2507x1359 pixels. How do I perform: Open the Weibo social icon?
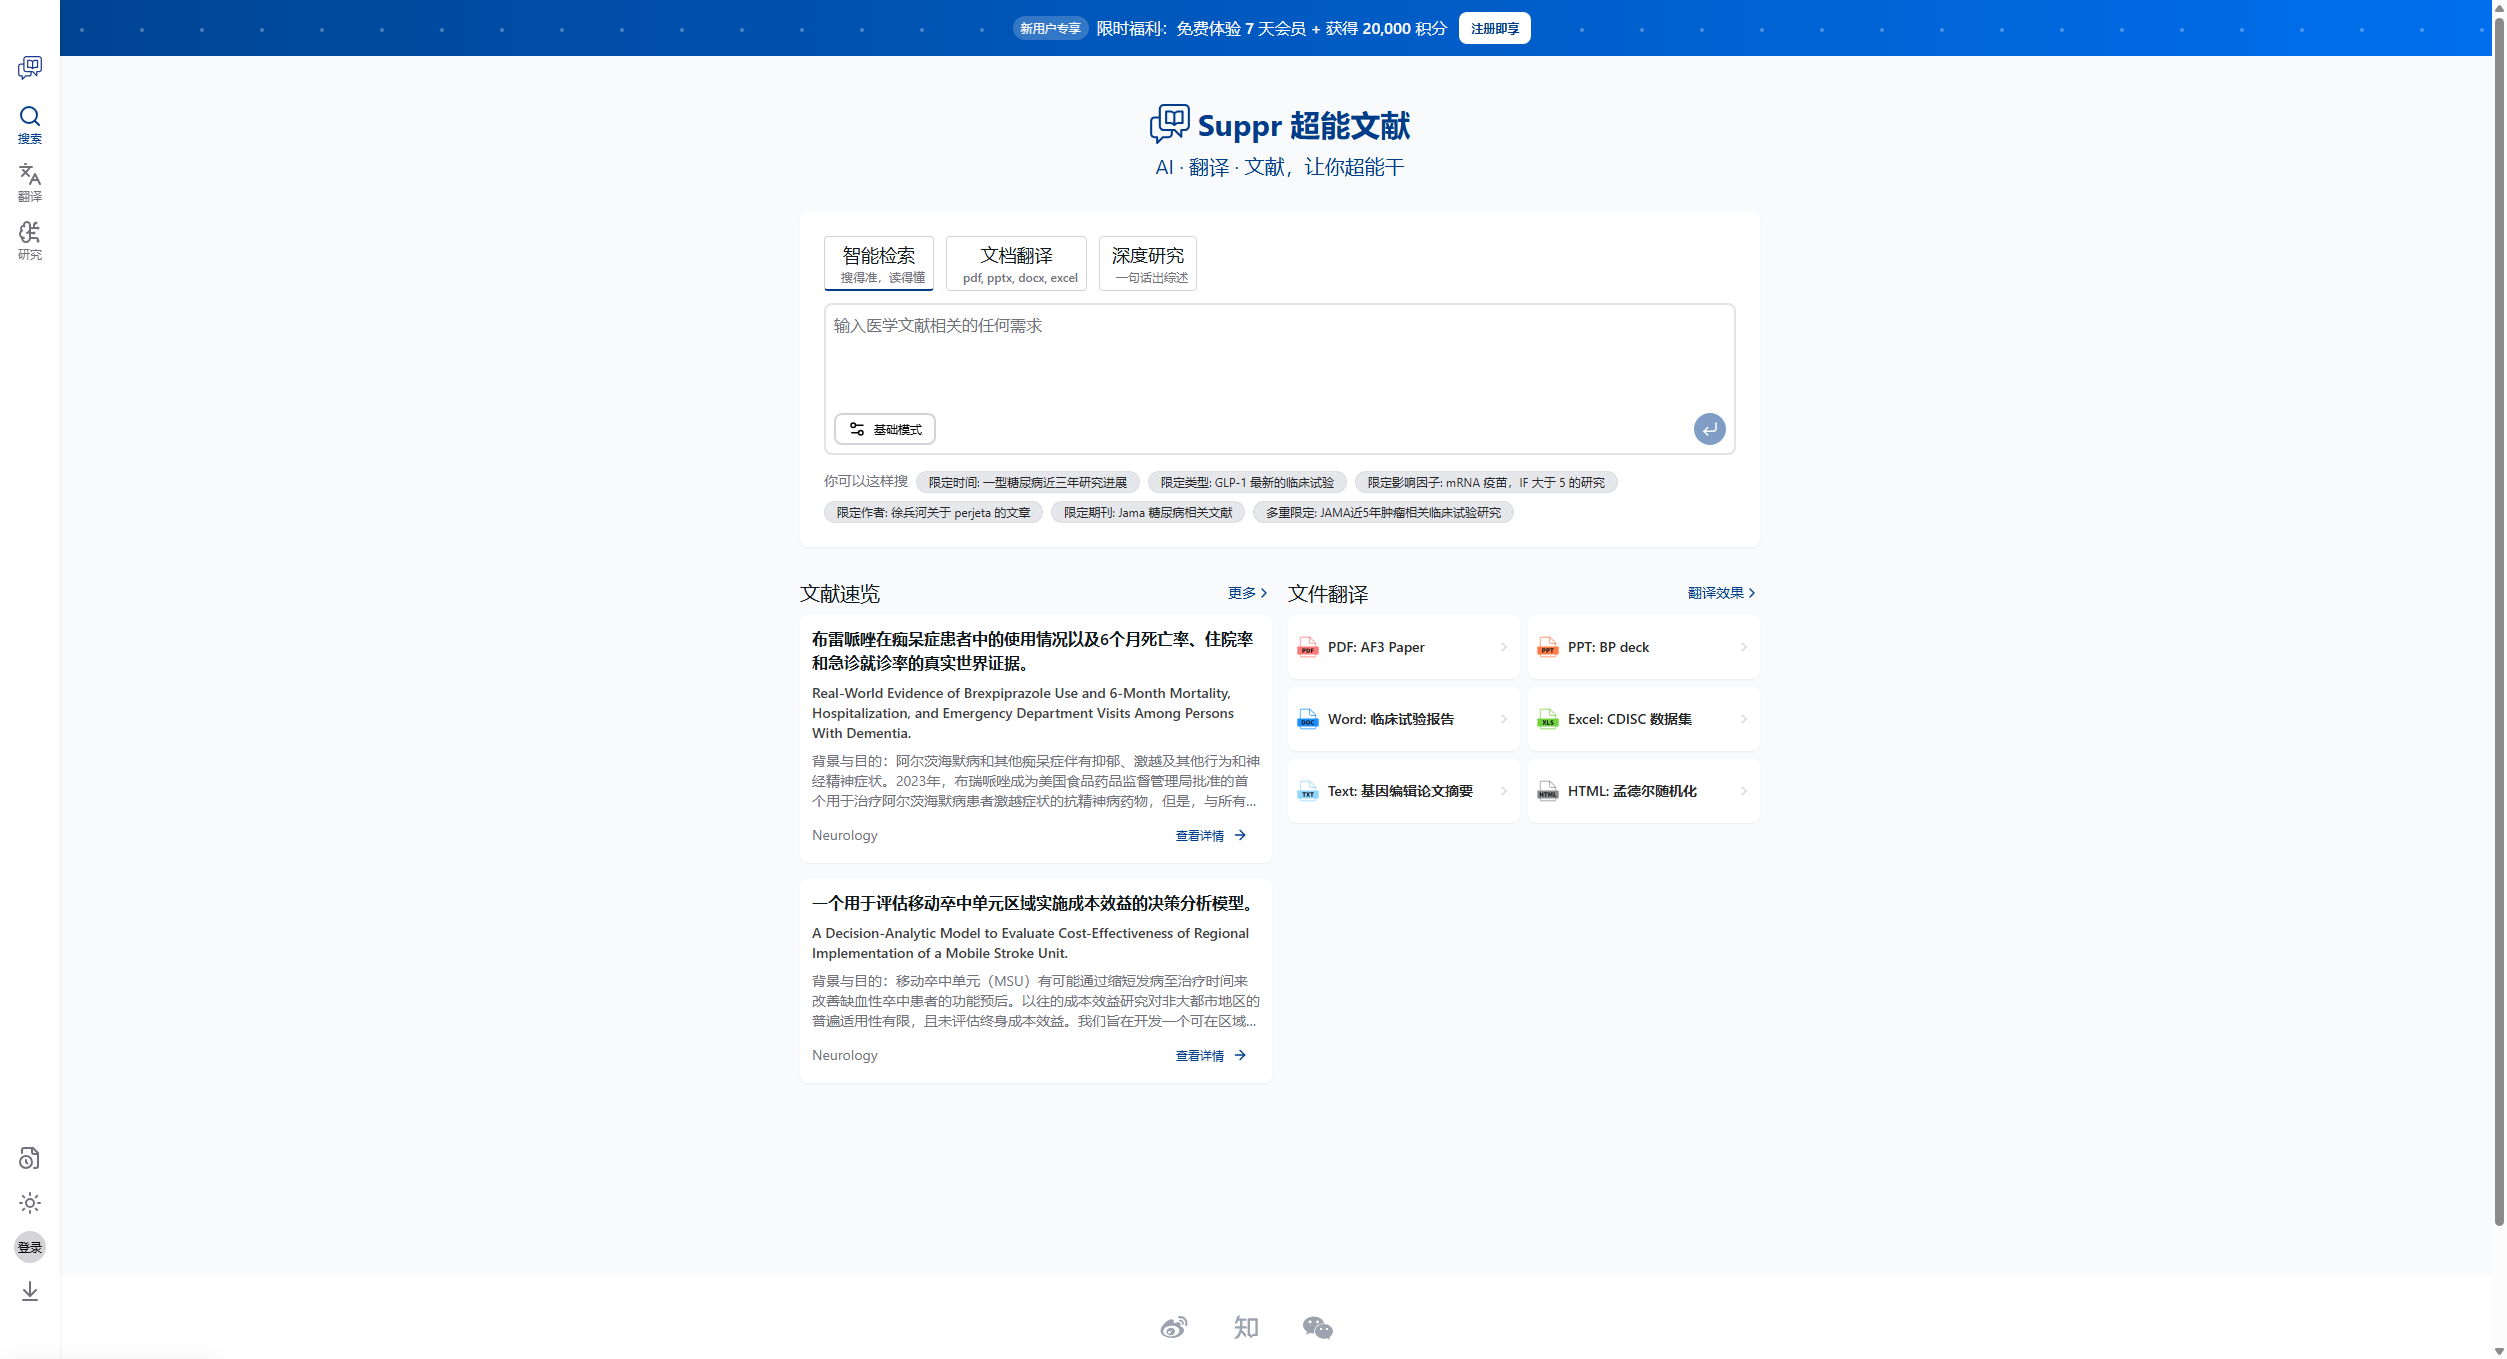1174,1327
